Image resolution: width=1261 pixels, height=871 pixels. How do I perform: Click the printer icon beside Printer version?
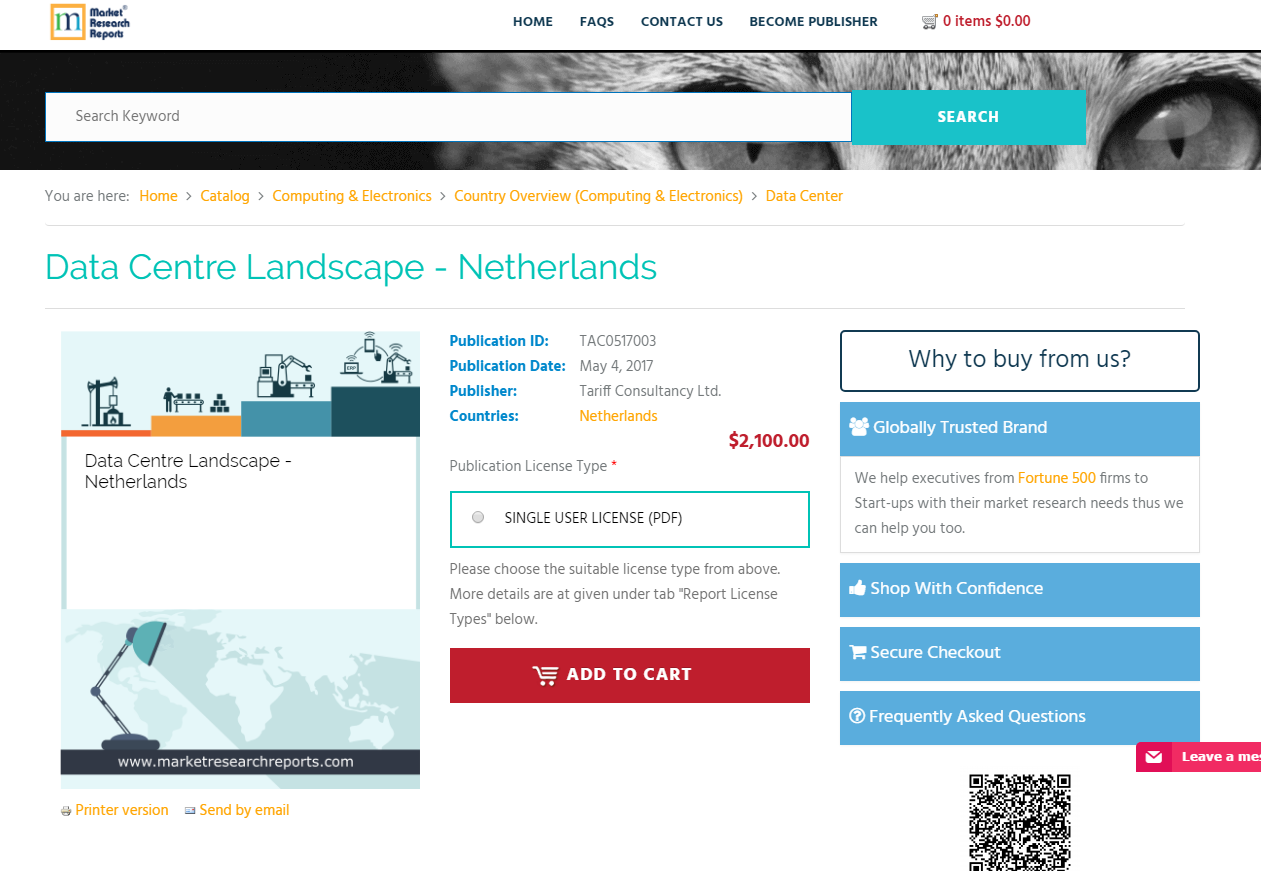[66, 811]
